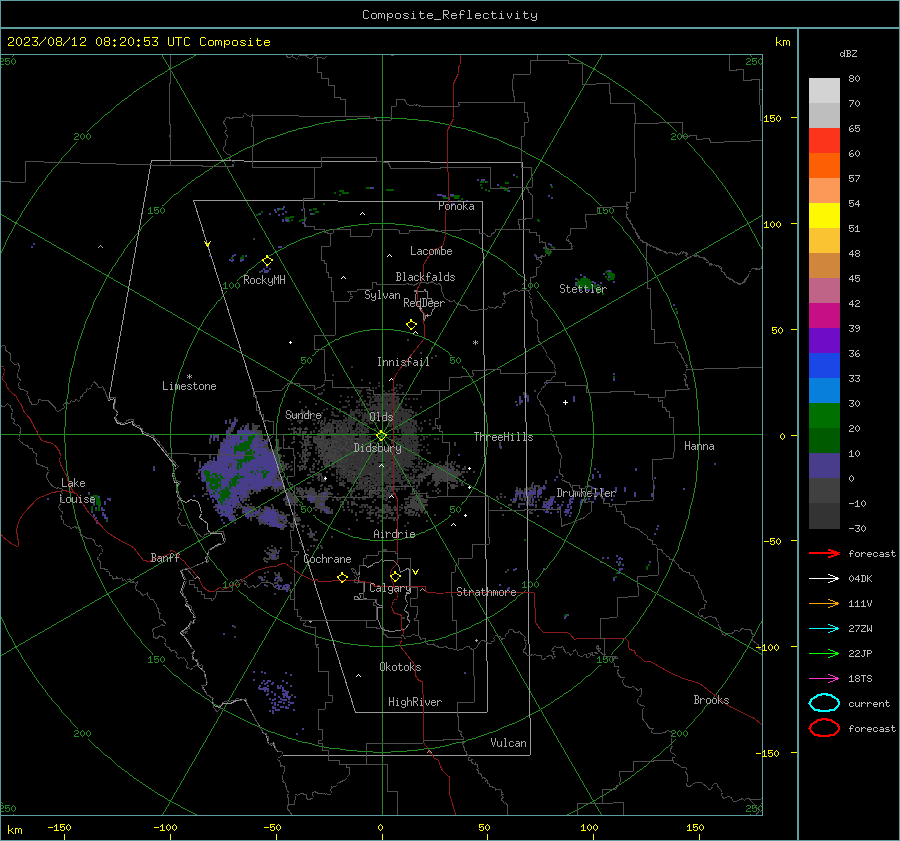Select the orange 111V arrow icon
The image size is (900, 841).
click(824, 603)
